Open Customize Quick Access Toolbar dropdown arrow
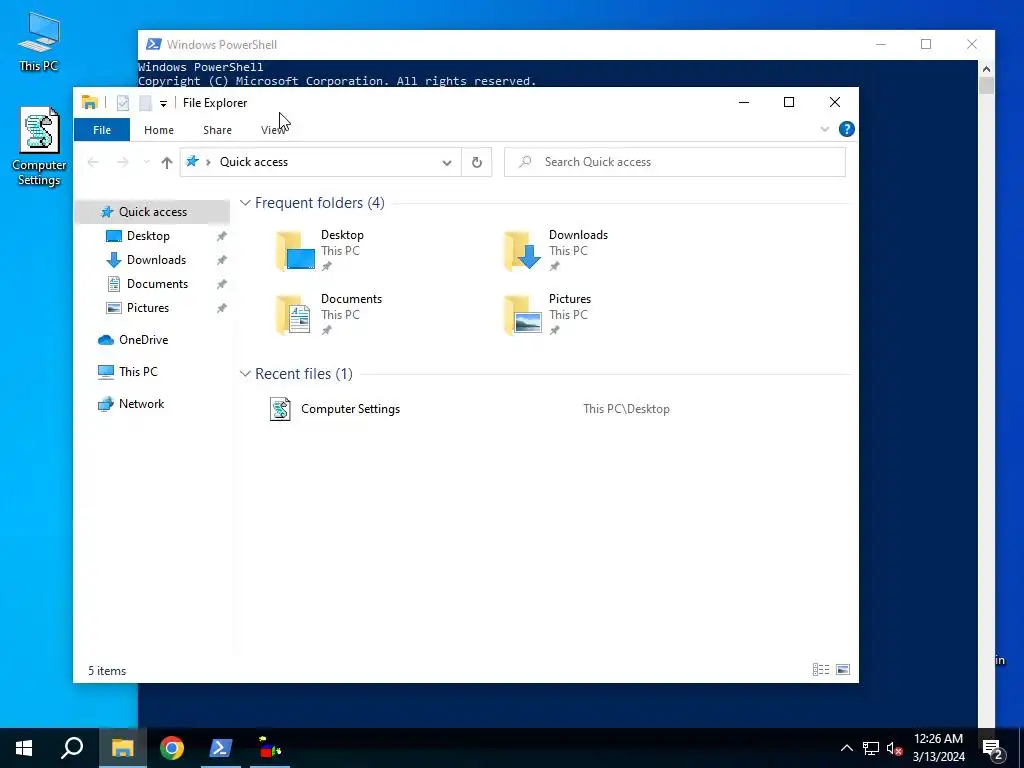 [163, 103]
